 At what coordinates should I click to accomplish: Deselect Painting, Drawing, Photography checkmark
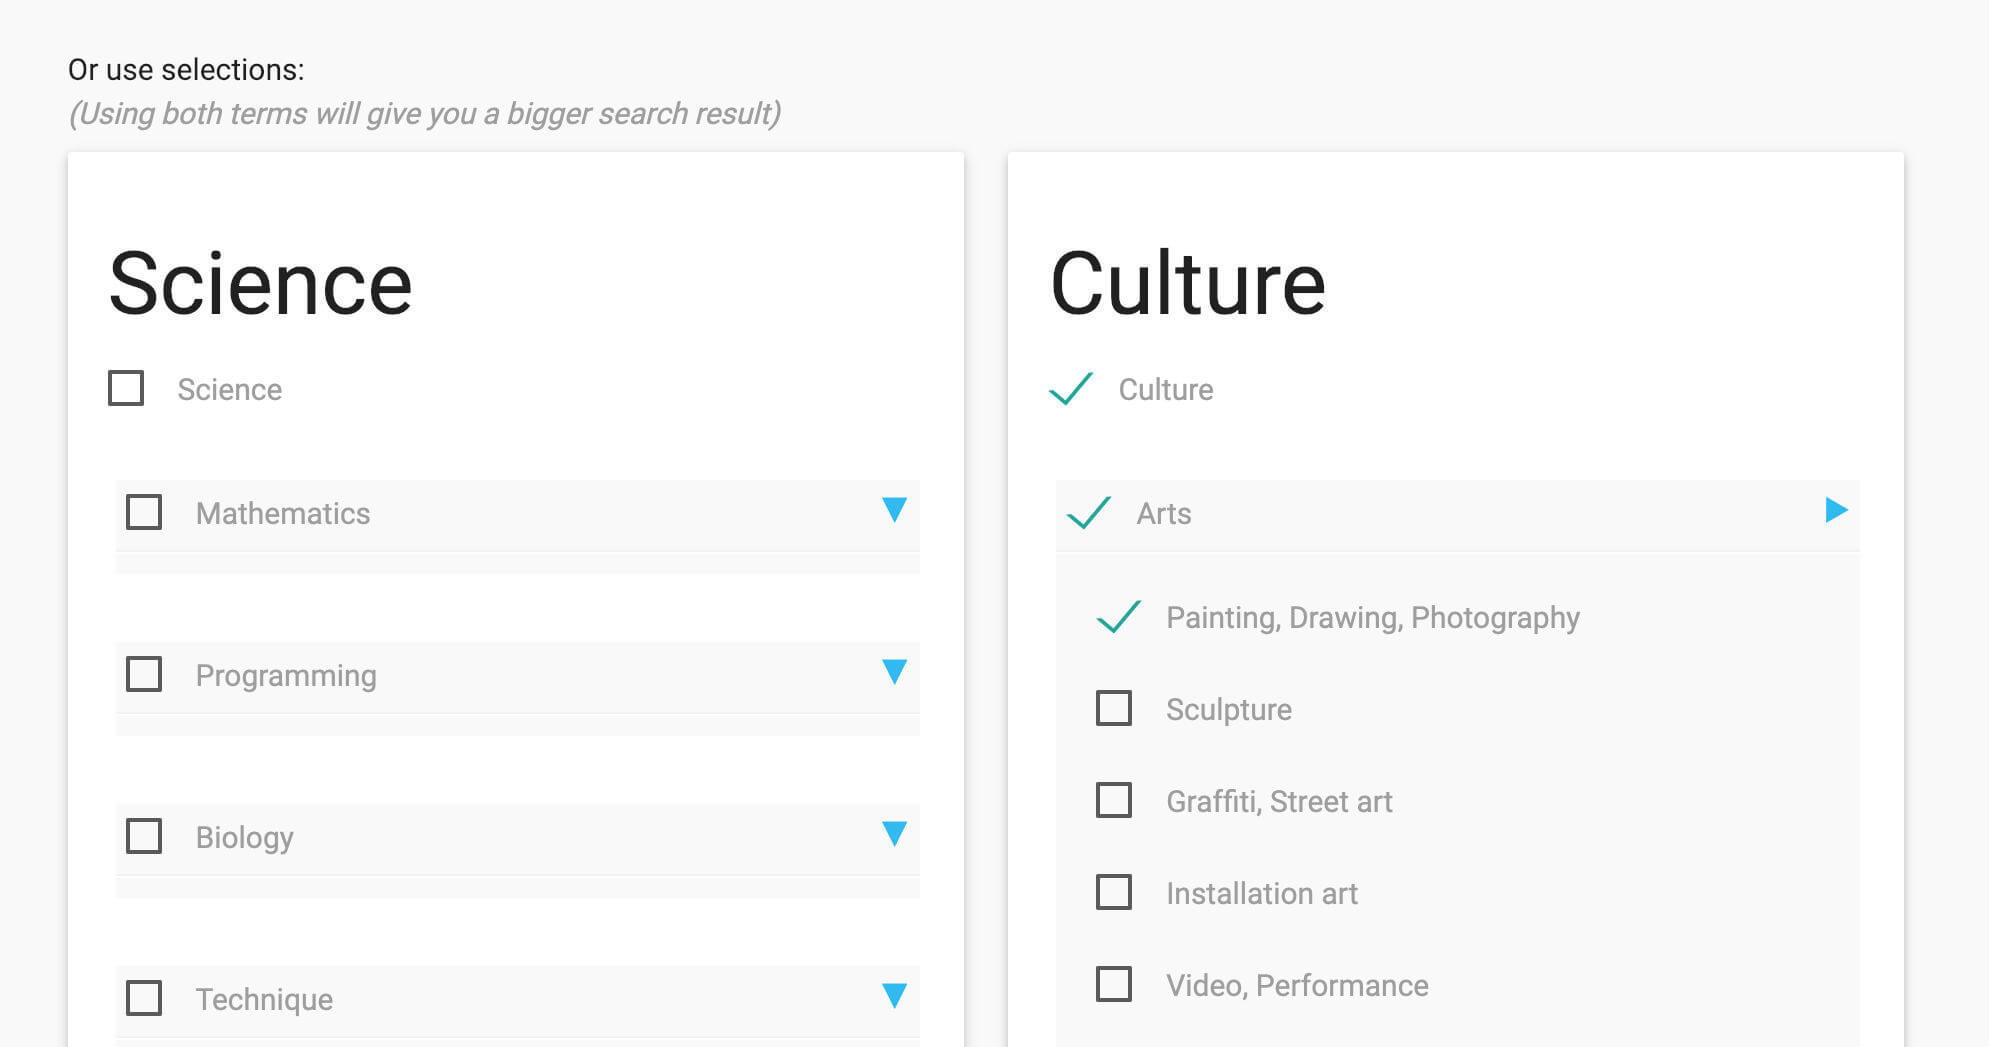pyautogui.click(x=1119, y=616)
